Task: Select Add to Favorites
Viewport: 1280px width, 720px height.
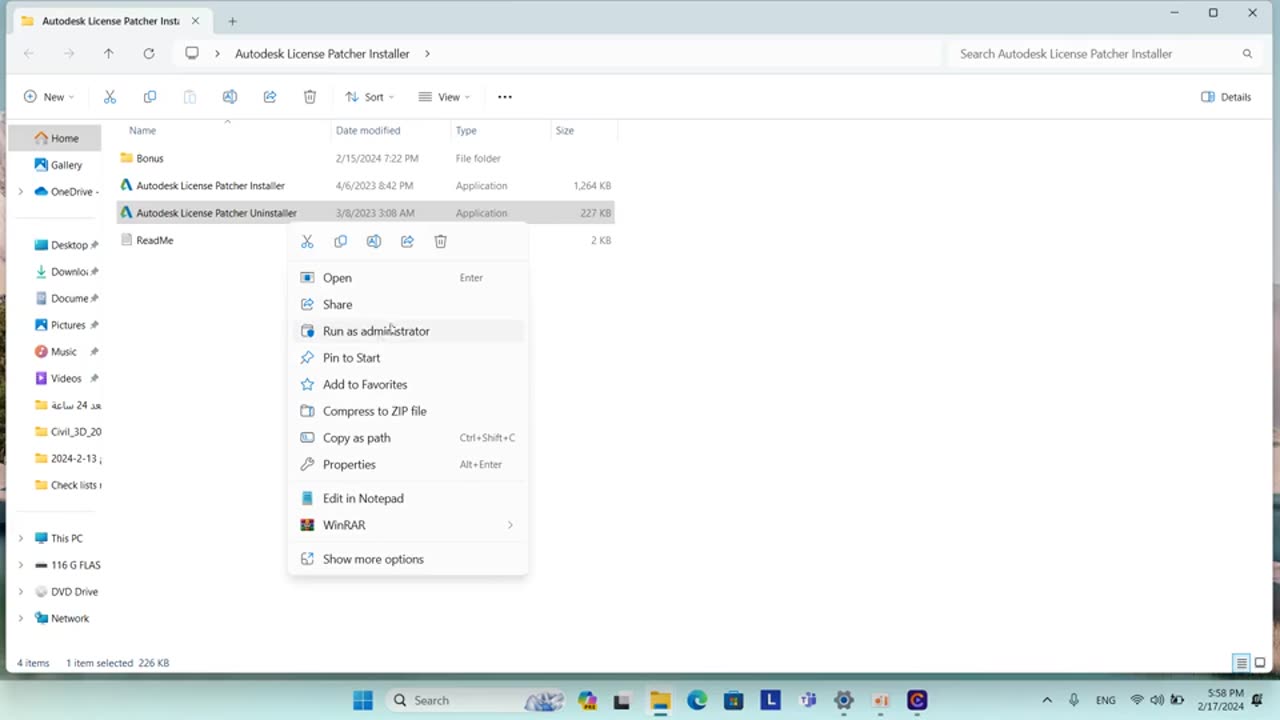Action: pos(408,385)
